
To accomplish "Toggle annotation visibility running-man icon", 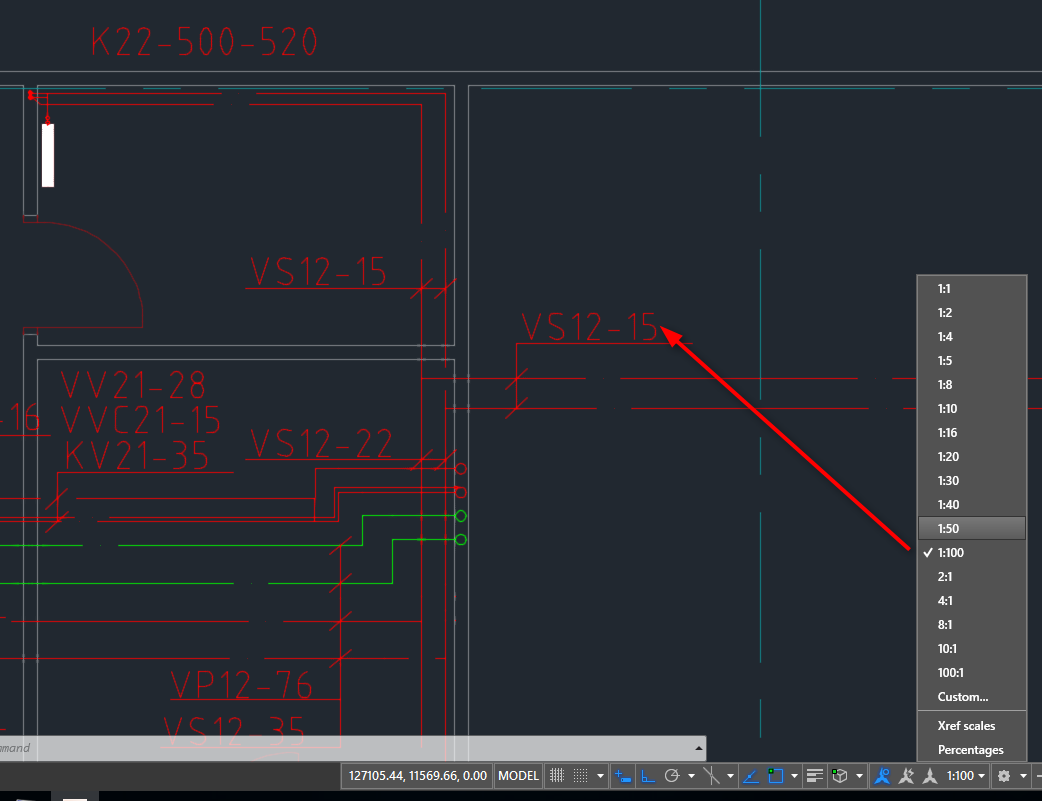I will (x=882, y=775).
